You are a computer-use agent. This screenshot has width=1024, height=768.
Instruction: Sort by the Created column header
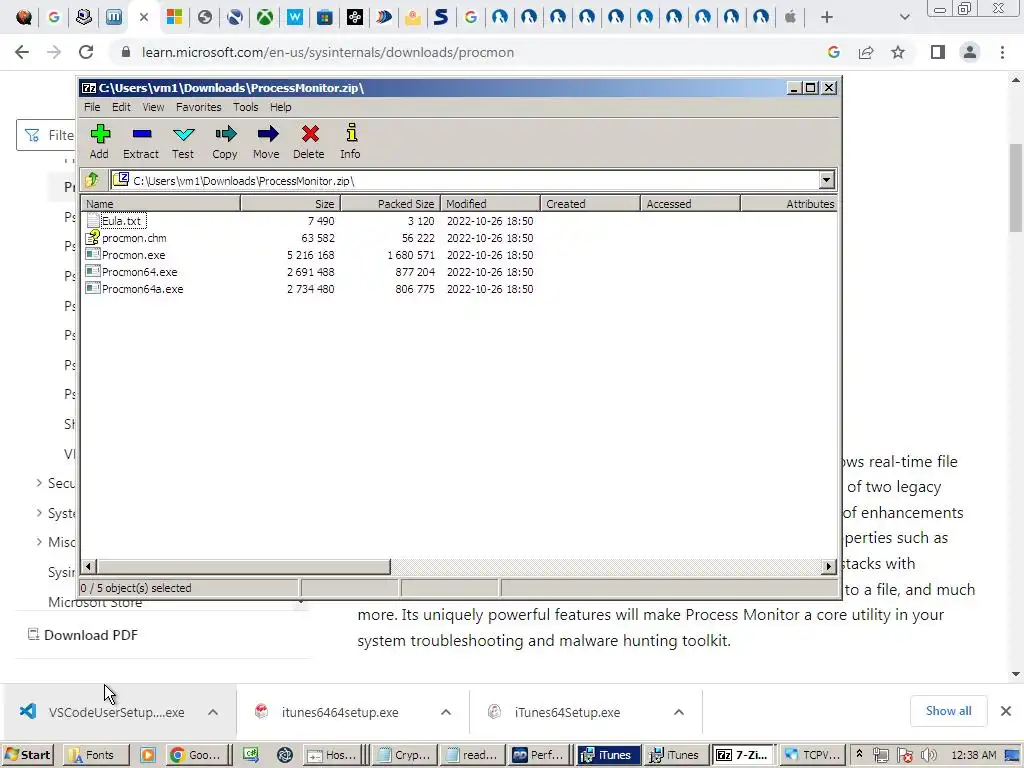[590, 204]
